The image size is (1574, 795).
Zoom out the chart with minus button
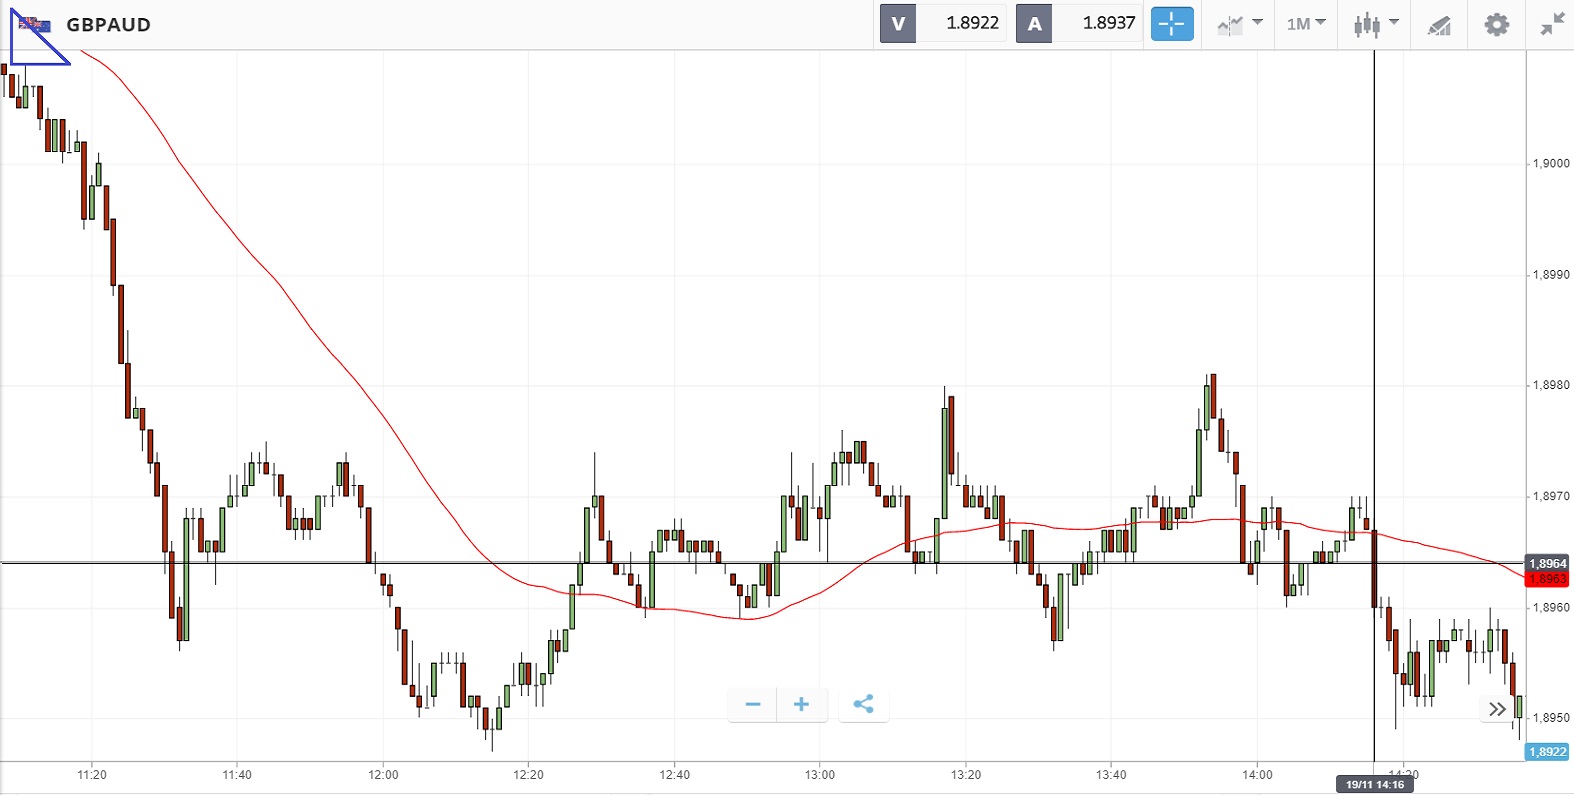(x=753, y=704)
